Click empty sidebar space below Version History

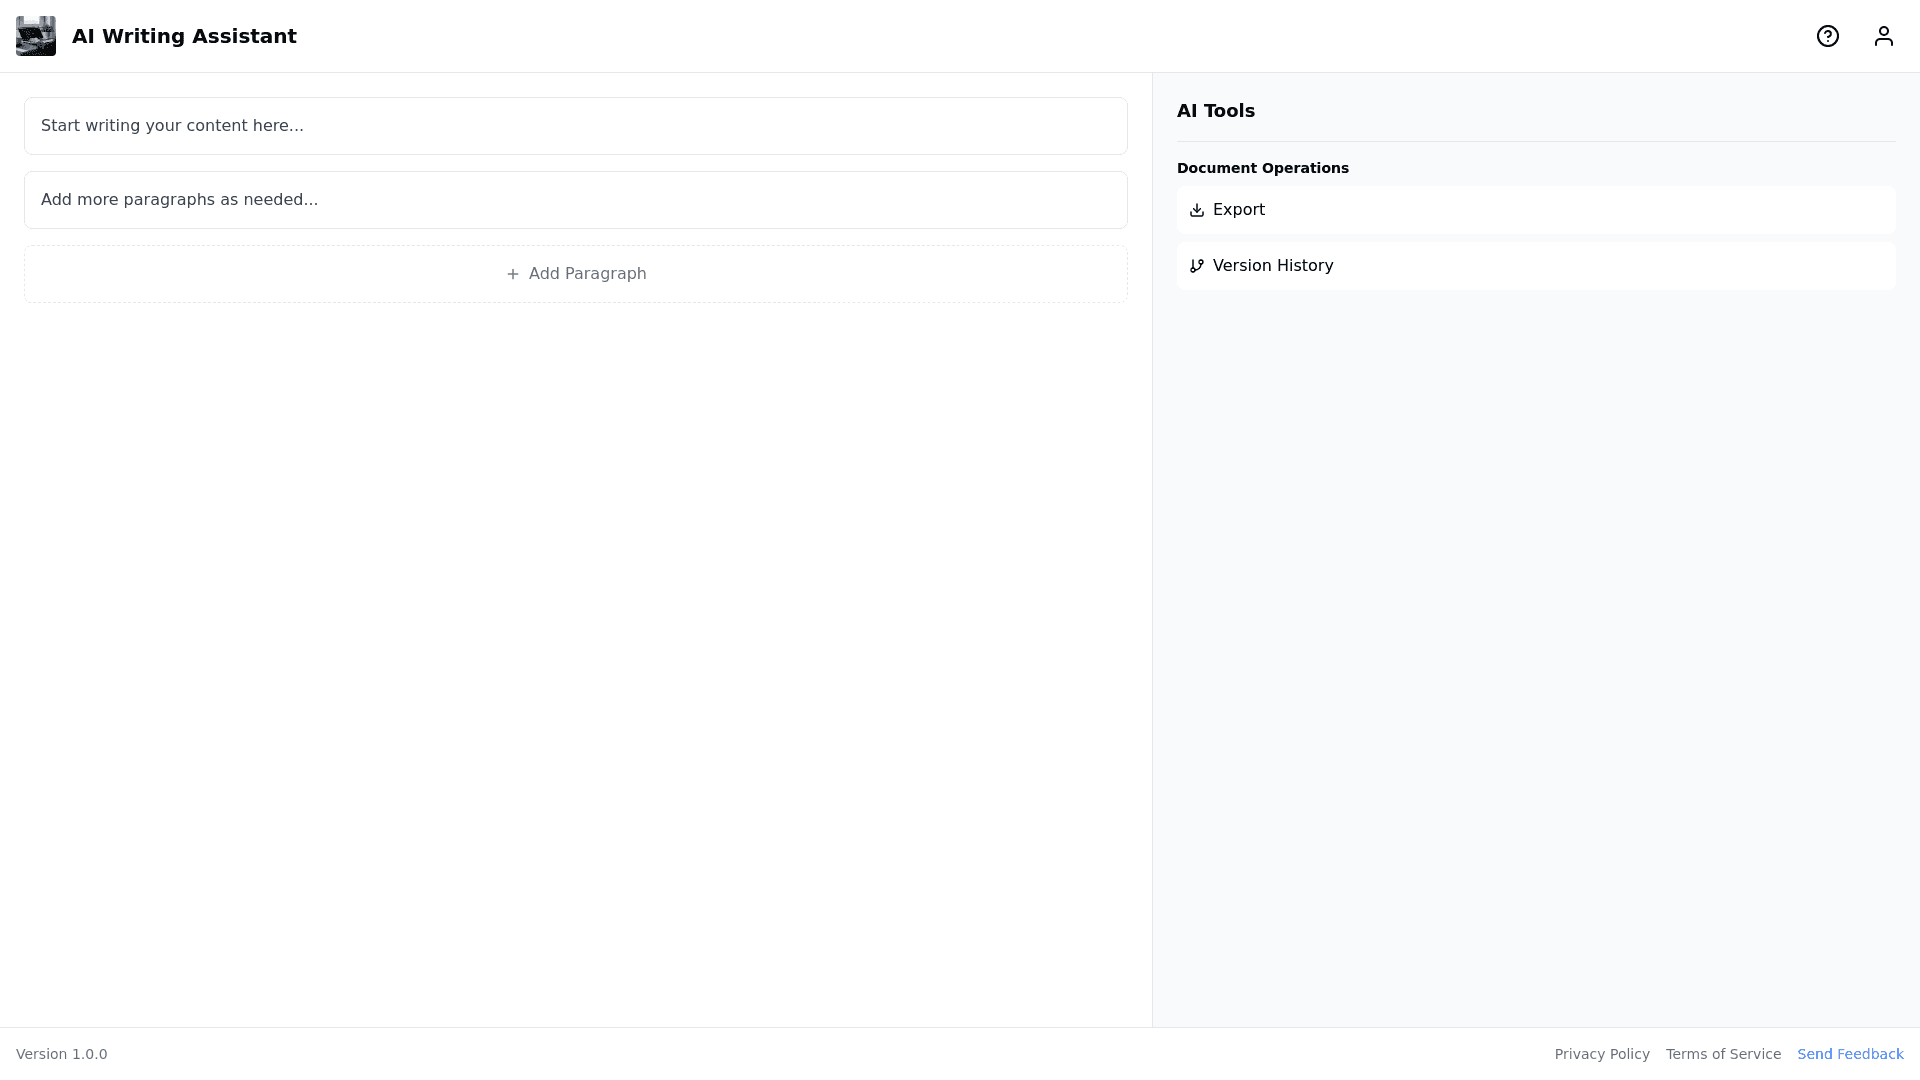(1535, 650)
